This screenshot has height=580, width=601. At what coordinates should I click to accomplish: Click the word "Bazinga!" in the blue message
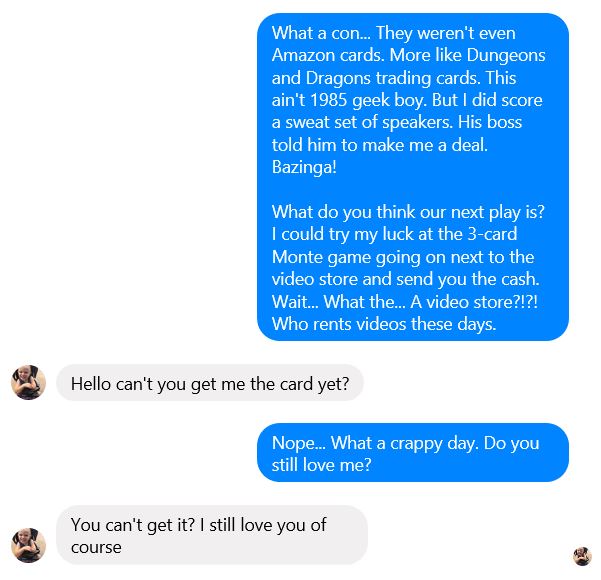pyautogui.click(x=304, y=167)
